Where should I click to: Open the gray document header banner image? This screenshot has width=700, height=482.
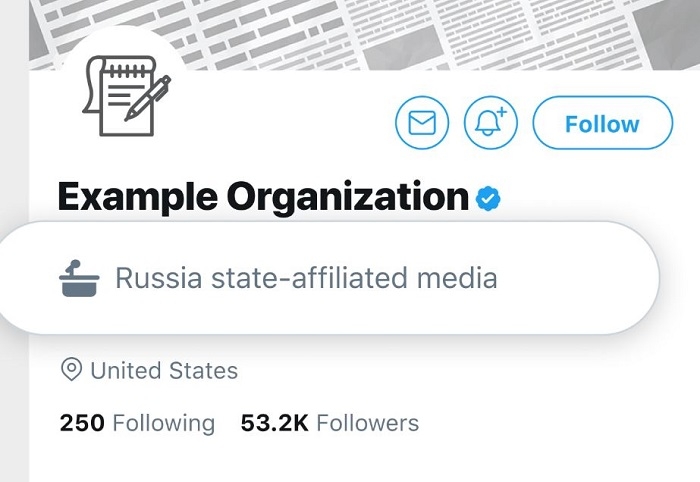tap(400, 30)
